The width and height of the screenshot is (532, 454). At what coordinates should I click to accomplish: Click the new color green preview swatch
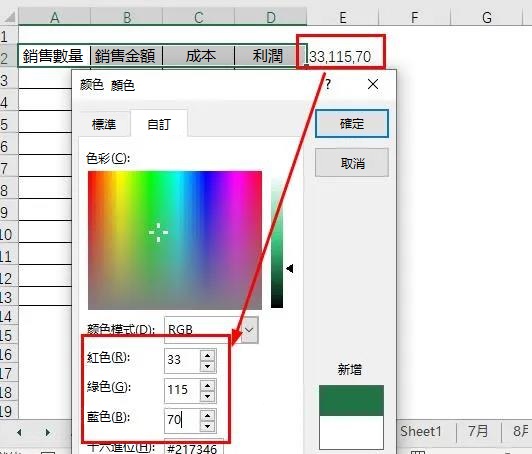click(351, 400)
